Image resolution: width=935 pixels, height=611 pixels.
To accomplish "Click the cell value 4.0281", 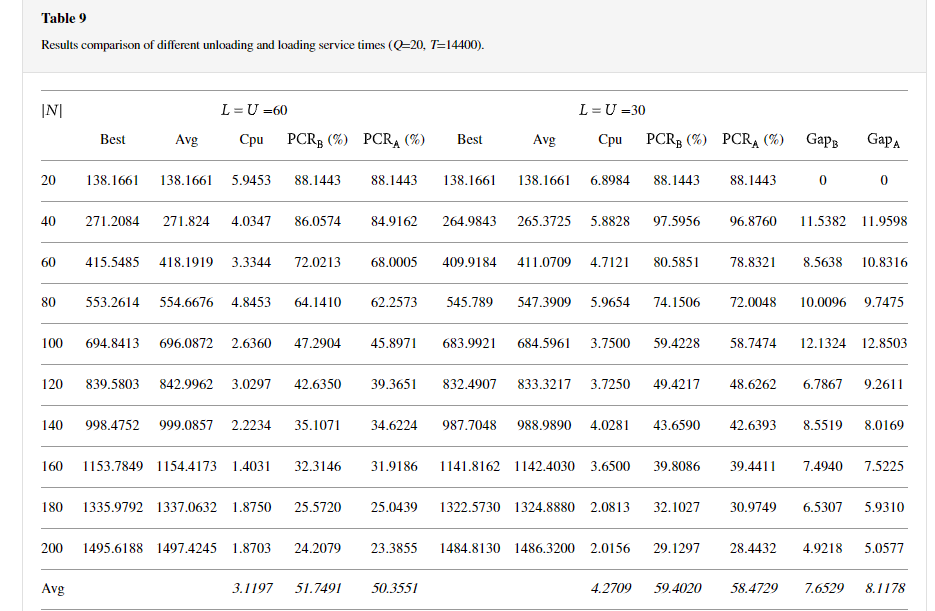I will 610,425.
